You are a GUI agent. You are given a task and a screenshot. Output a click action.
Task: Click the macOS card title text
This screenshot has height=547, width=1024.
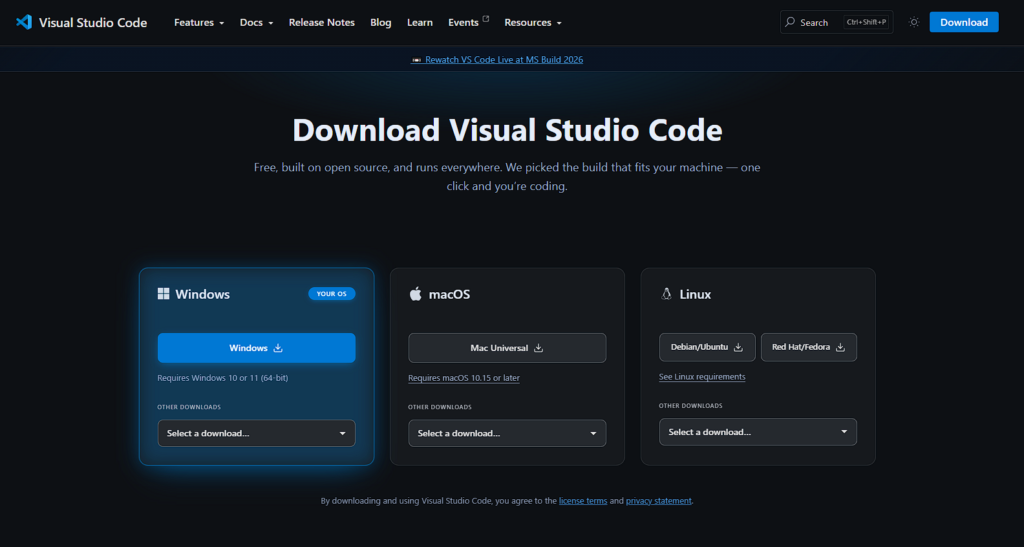449,294
